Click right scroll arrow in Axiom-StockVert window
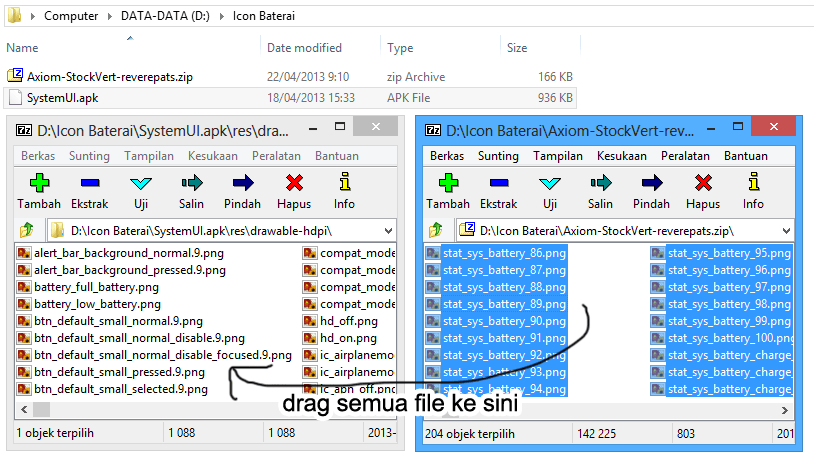The image size is (814, 467). click(x=785, y=410)
